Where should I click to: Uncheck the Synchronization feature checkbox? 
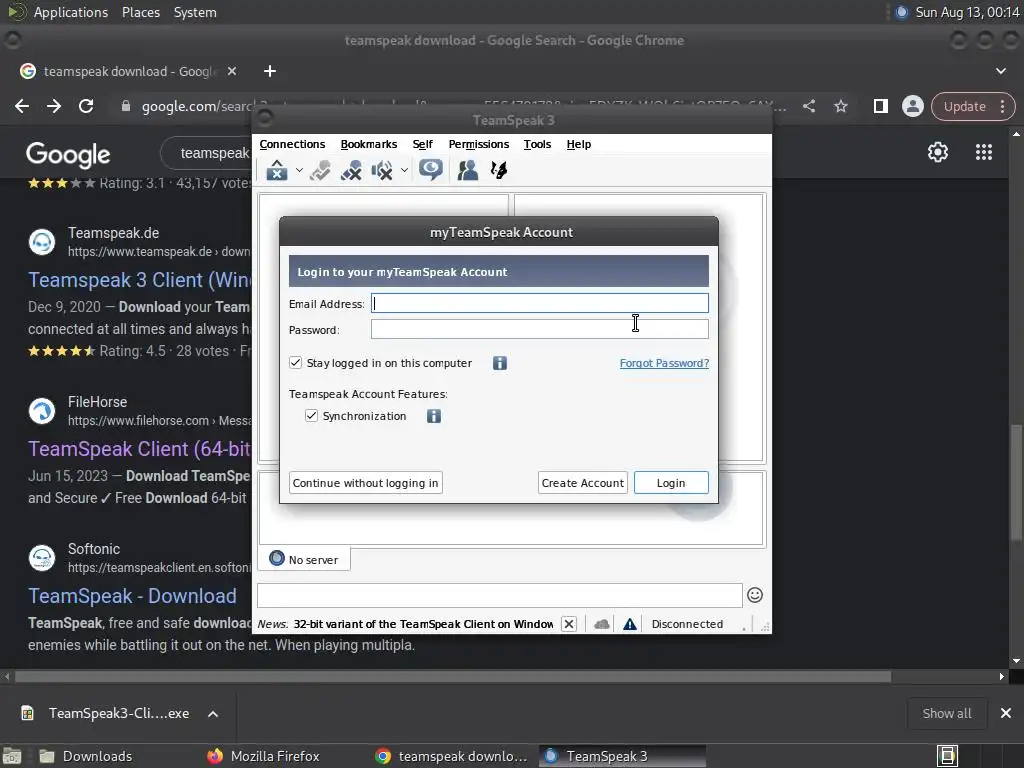tap(312, 415)
